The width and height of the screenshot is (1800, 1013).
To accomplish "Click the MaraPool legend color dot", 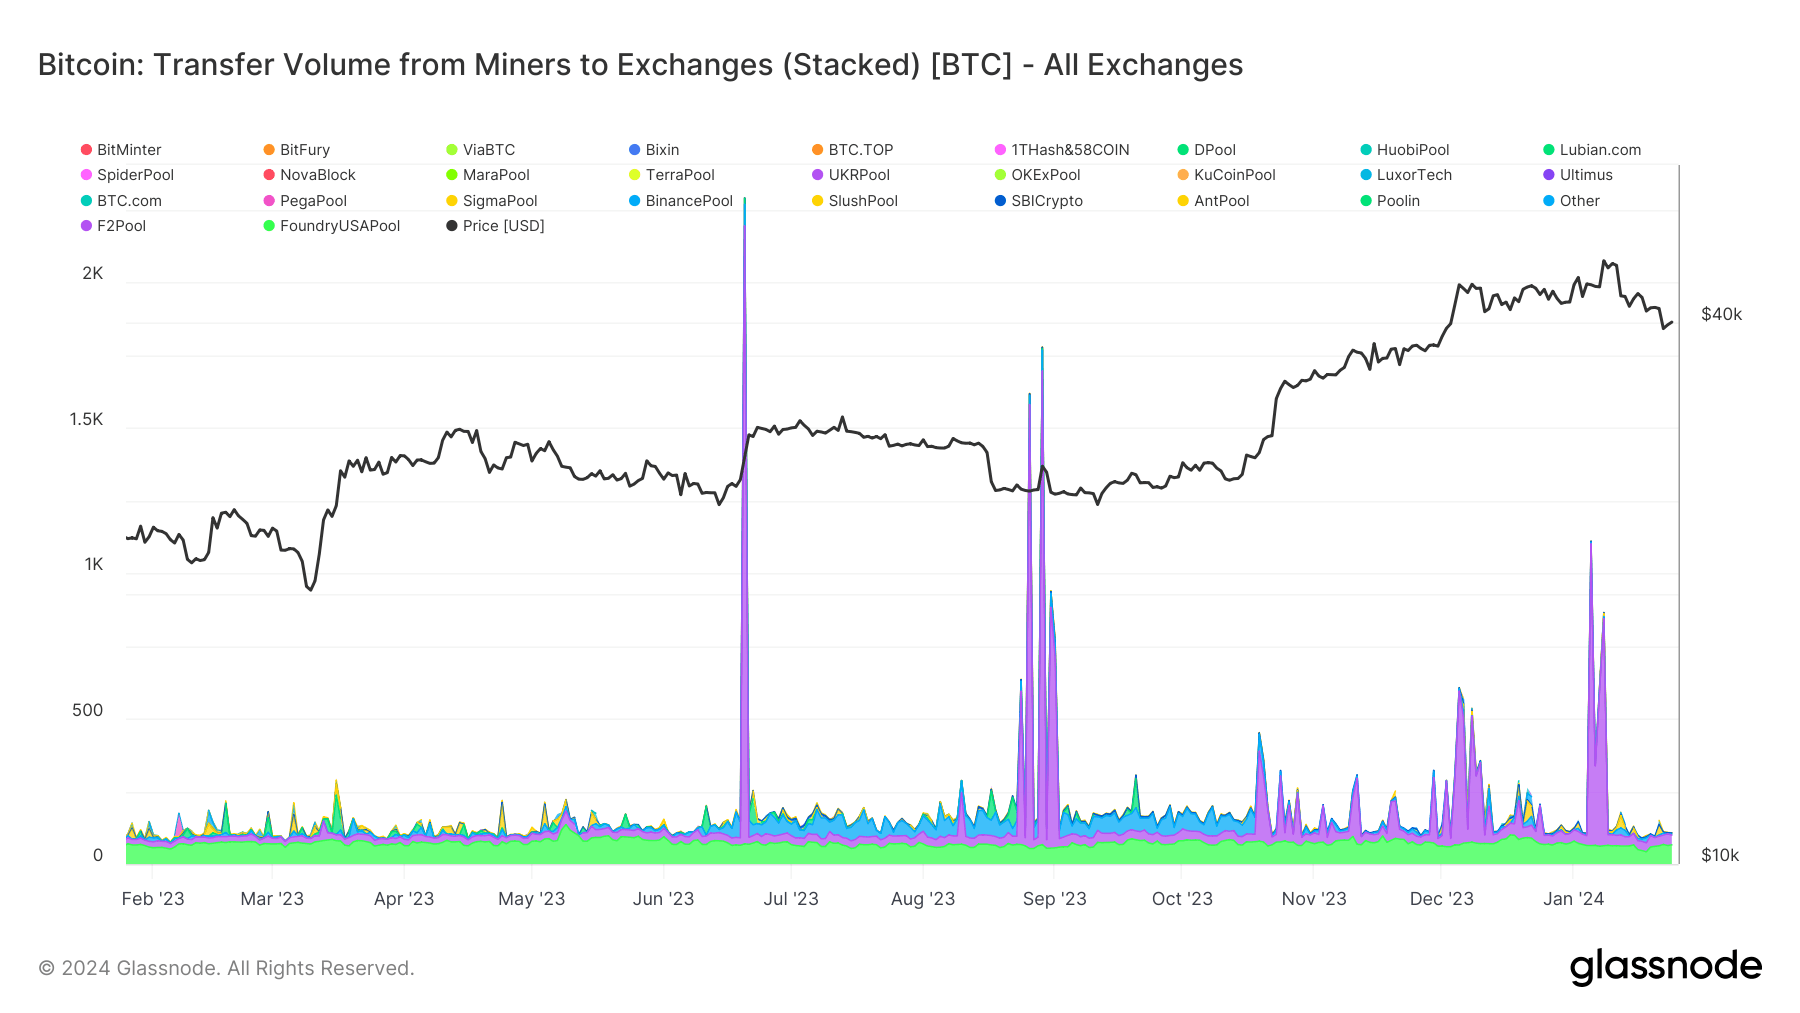I will pyautogui.click(x=452, y=175).
